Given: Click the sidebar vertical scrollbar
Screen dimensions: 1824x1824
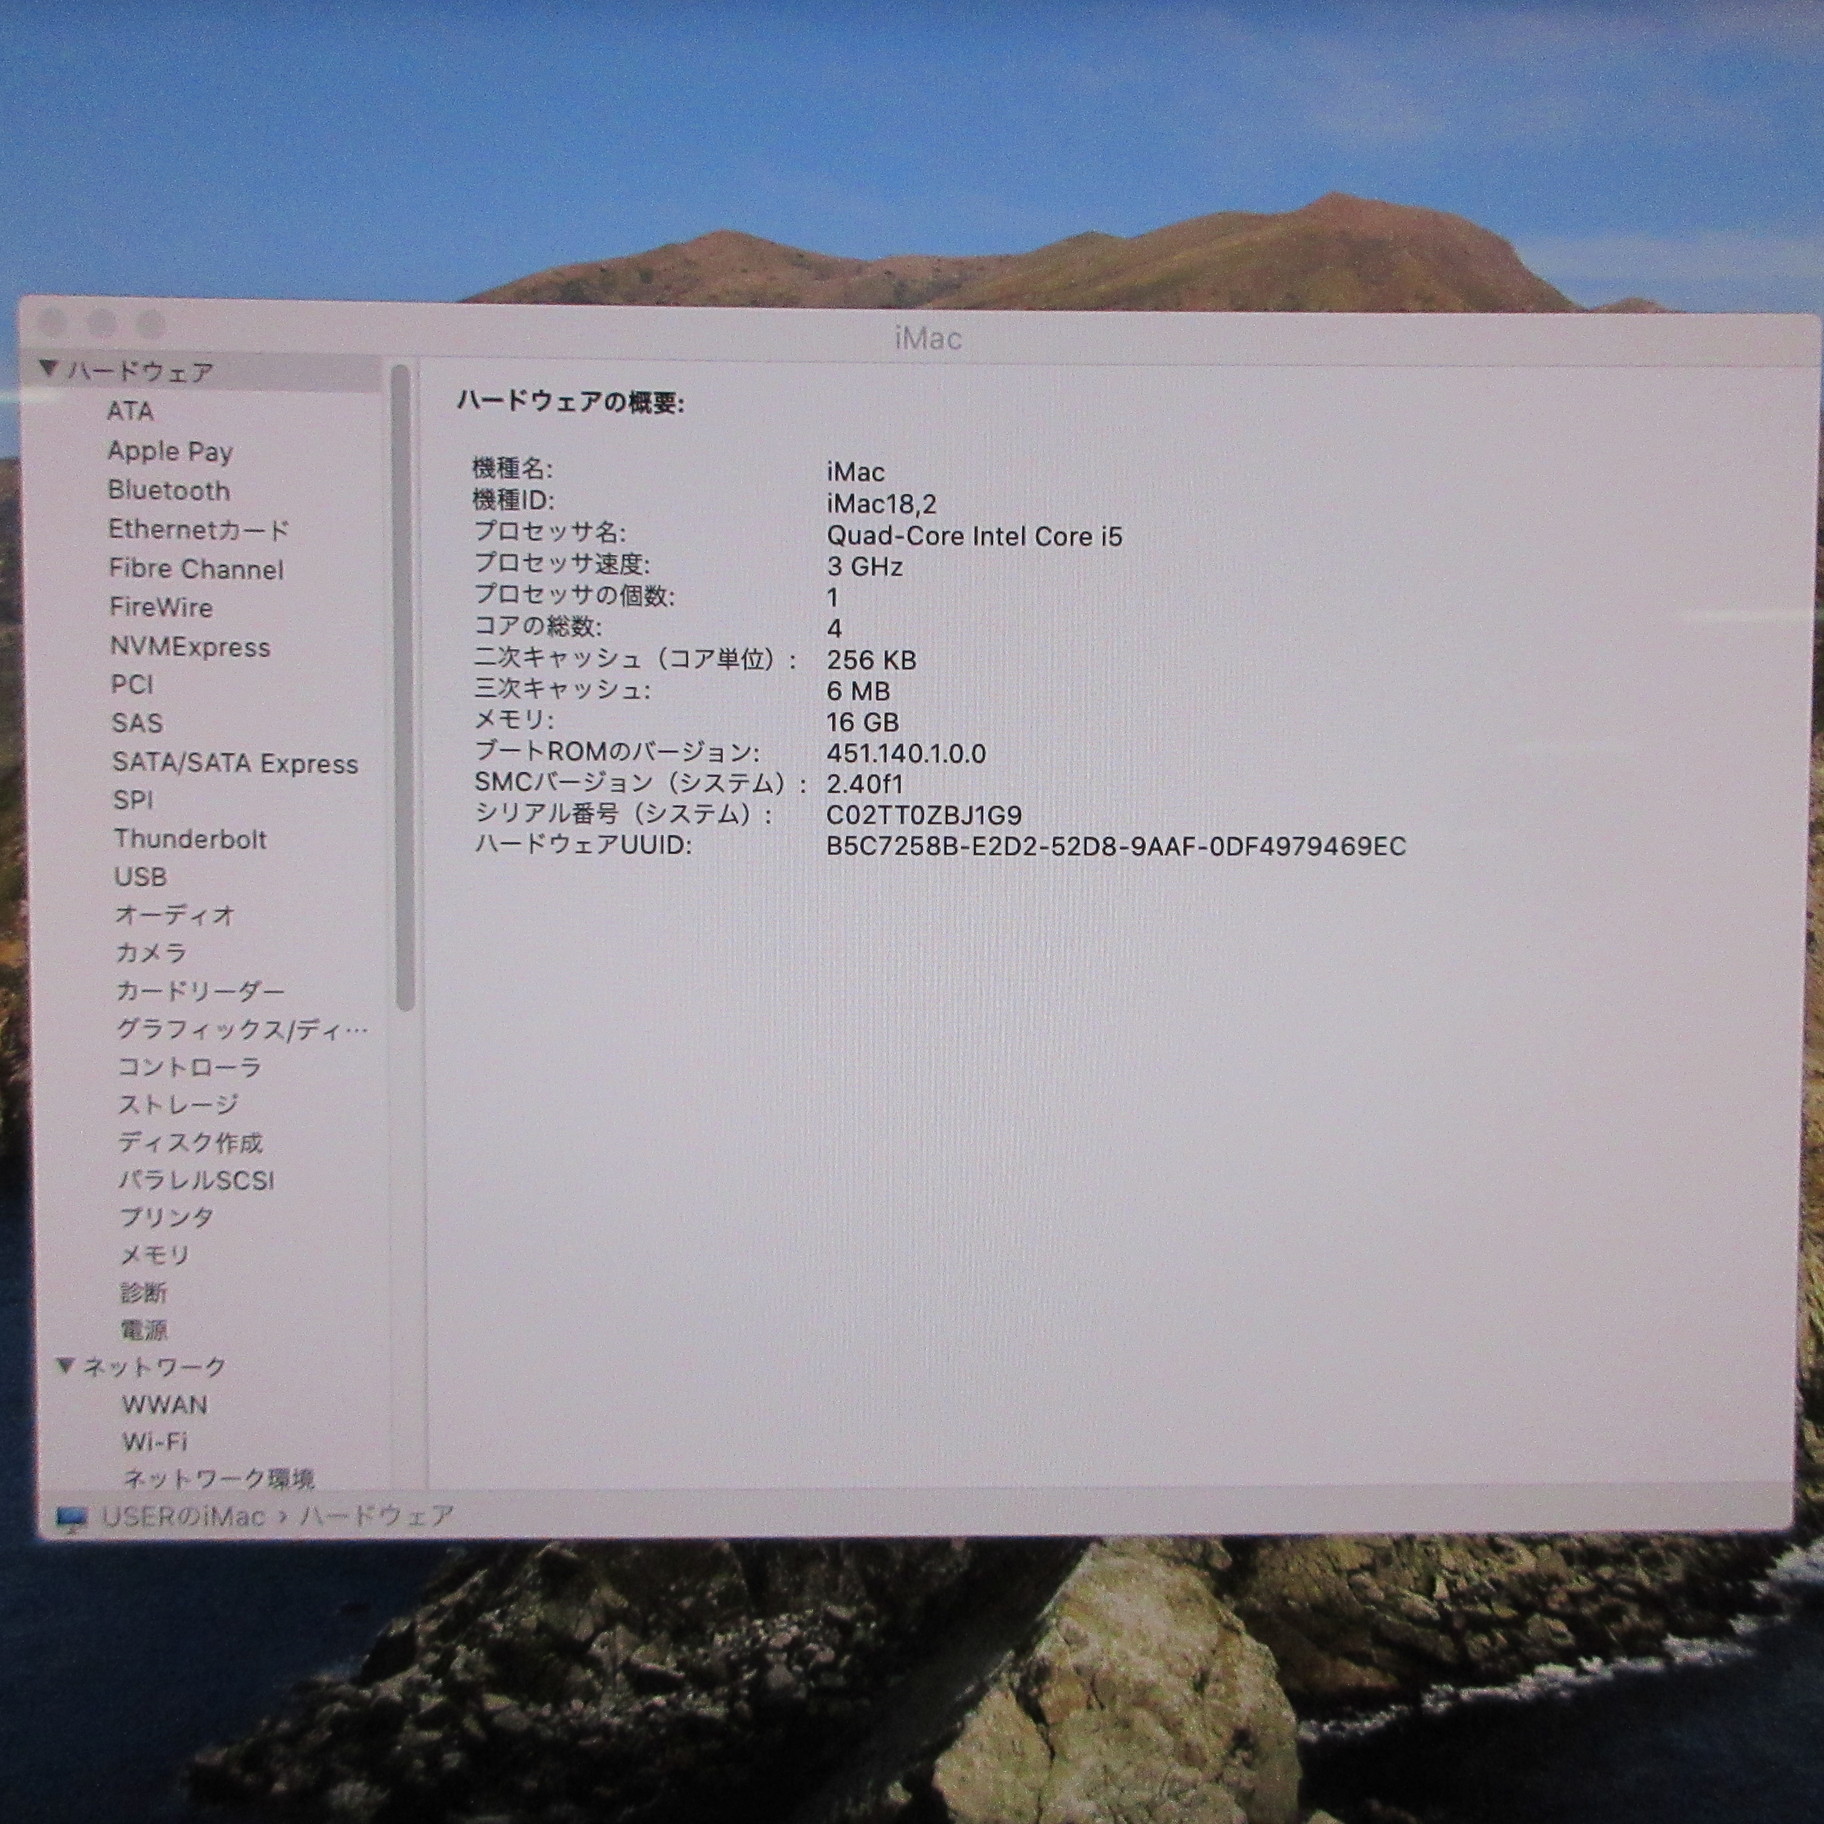Looking at the screenshot, I should pyautogui.click(x=403, y=688).
